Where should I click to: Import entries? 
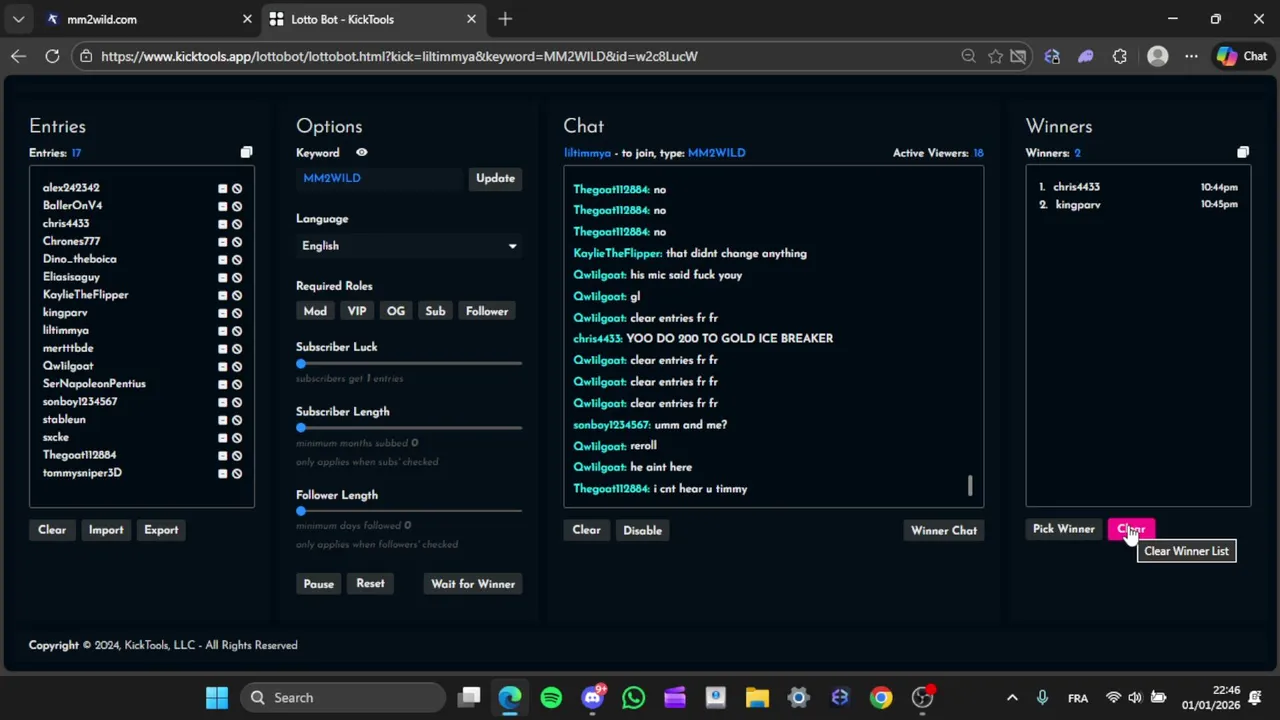[x=106, y=530]
